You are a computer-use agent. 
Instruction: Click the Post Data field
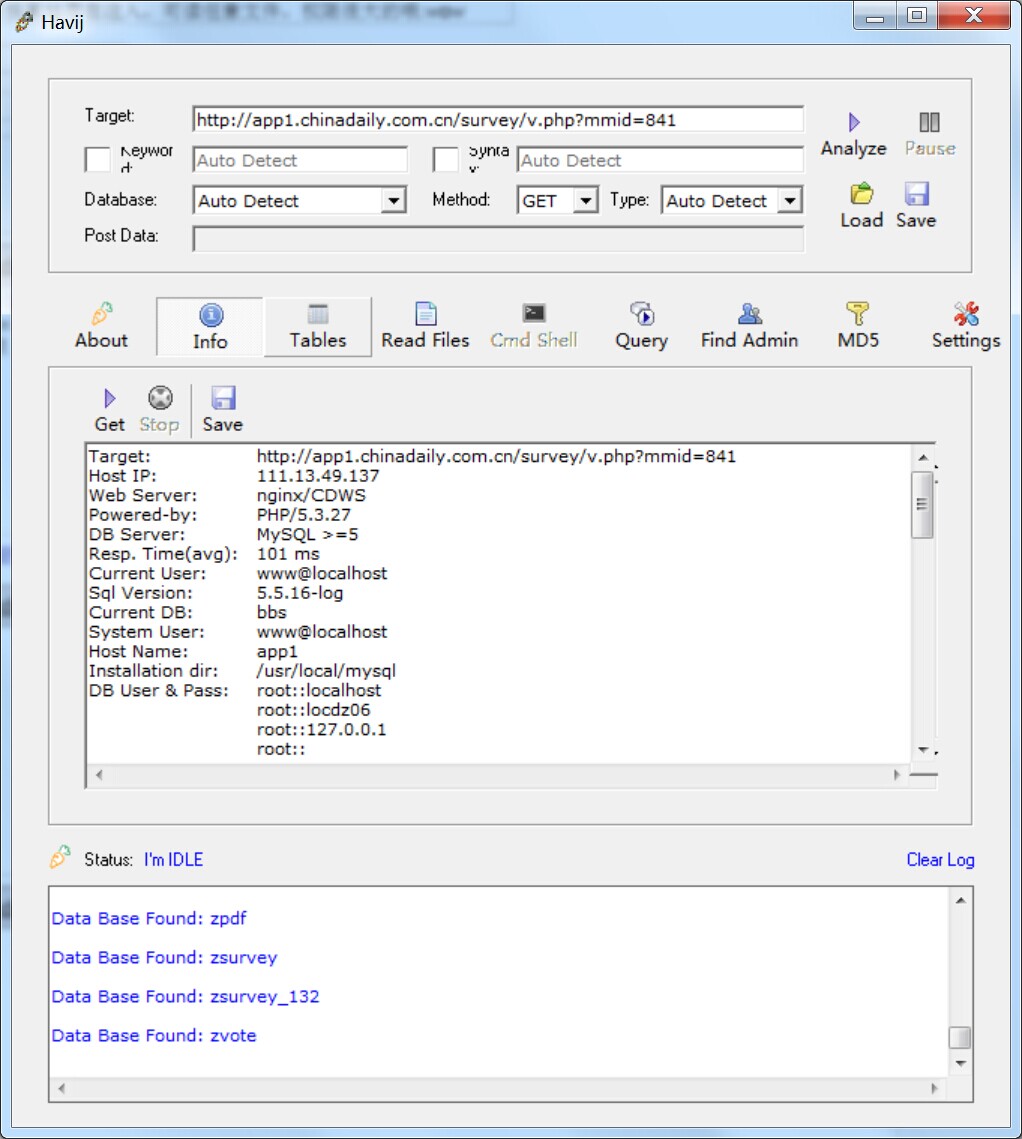click(x=498, y=239)
